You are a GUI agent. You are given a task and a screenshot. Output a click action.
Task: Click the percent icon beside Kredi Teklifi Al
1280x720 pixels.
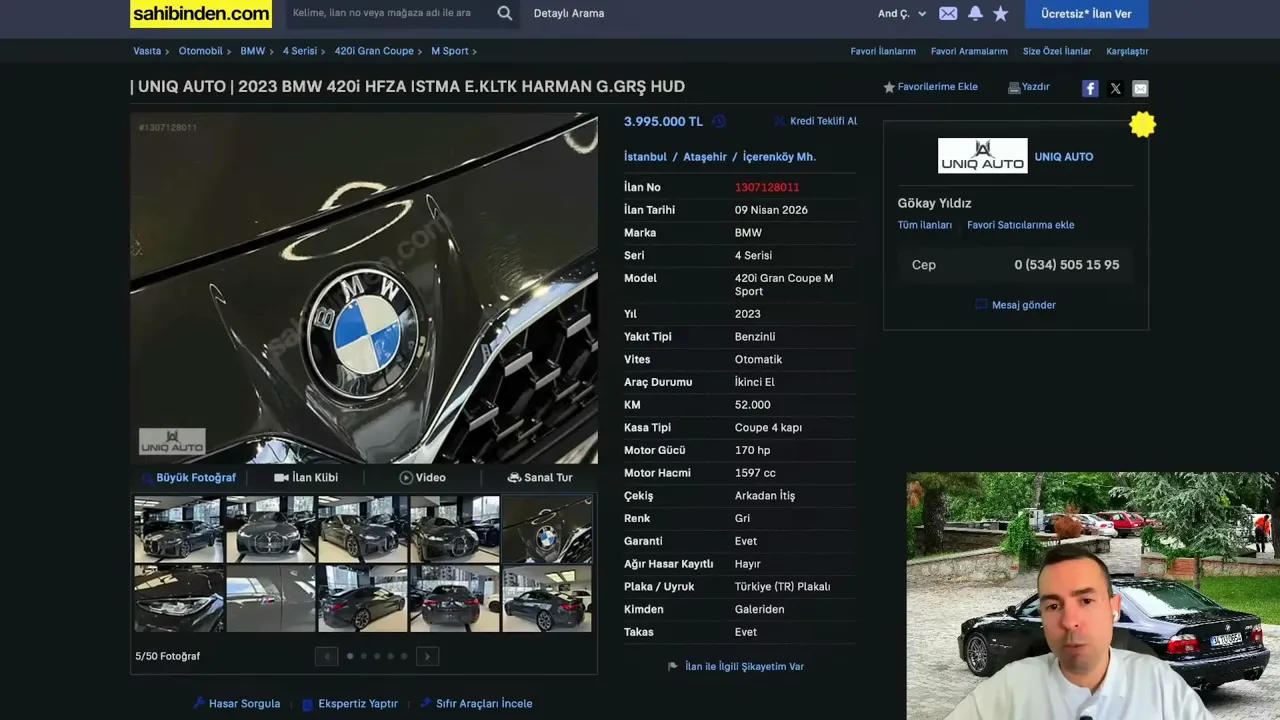click(780, 121)
